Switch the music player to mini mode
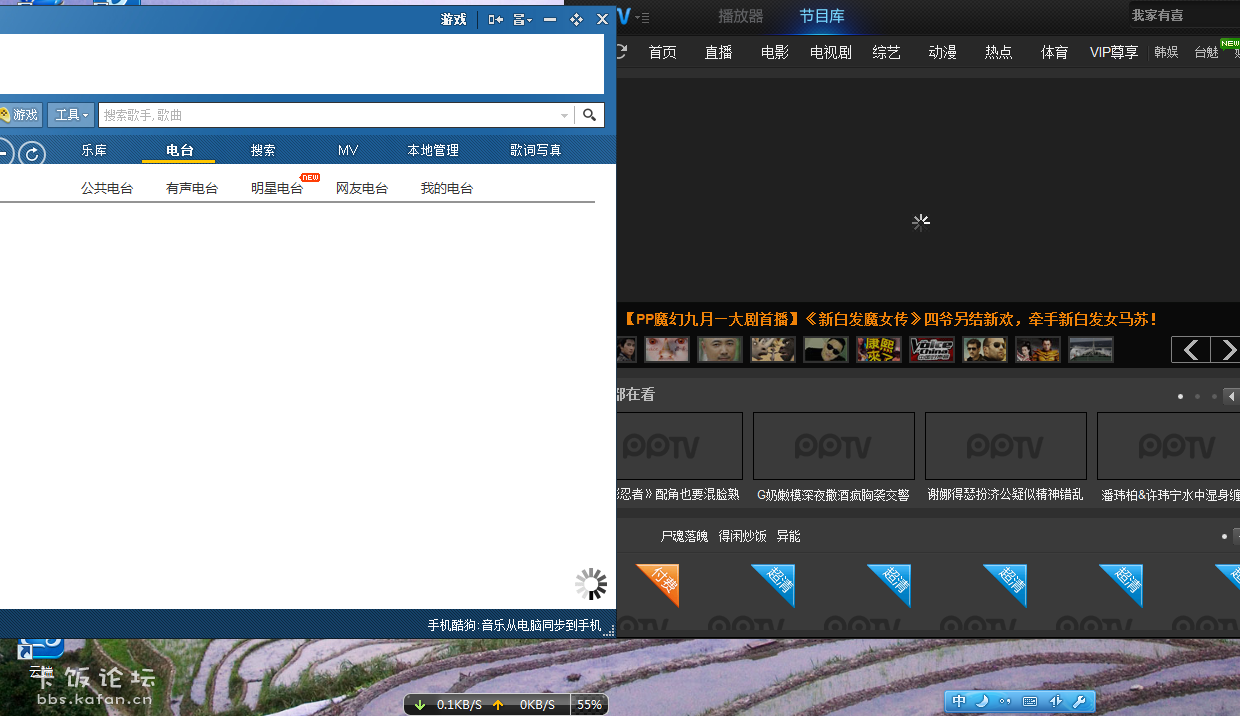This screenshot has width=1240, height=716. (x=496, y=19)
